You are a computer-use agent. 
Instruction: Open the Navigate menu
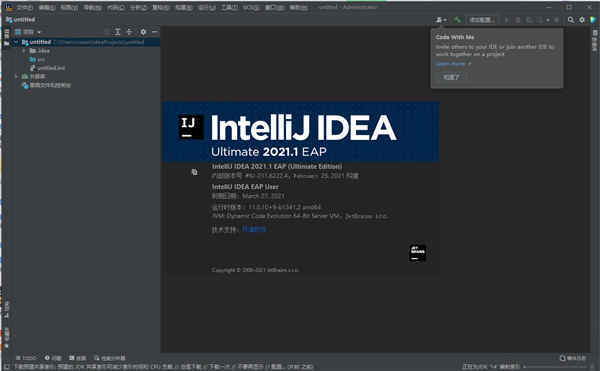[93, 7]
